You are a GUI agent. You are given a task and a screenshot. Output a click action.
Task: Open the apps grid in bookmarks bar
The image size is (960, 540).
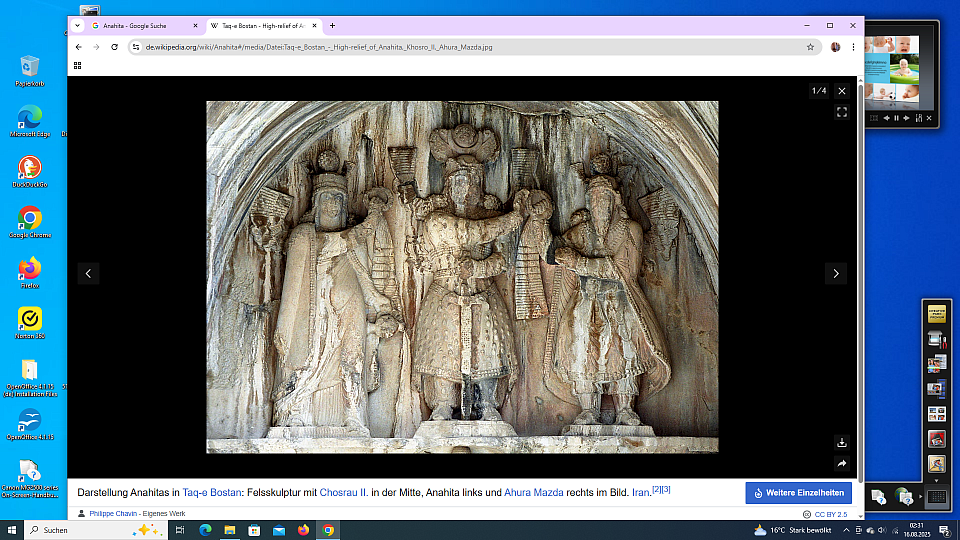point(77,66)
